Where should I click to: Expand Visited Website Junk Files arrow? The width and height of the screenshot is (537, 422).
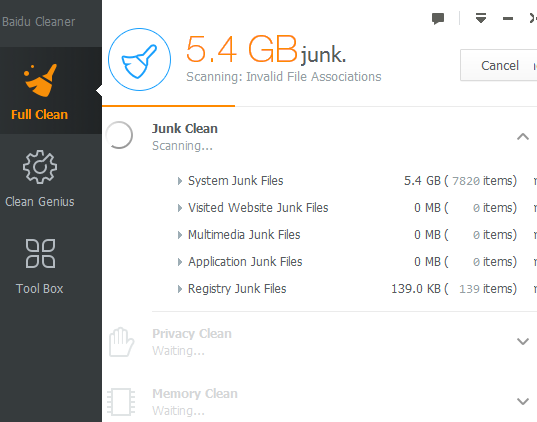pyautogui.click(x=180, y=208)
